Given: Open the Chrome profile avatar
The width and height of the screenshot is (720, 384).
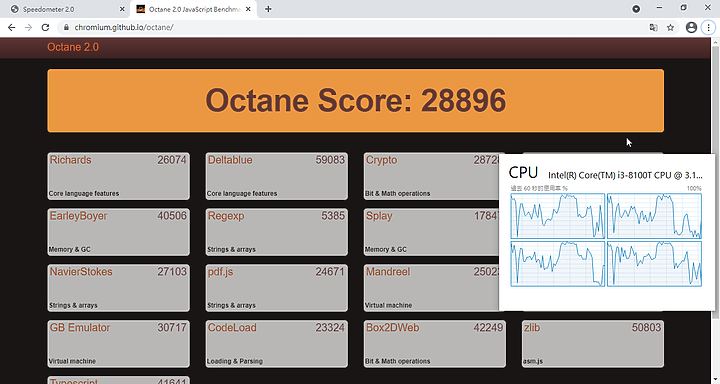Looking at the screenshot, I should 691,28.
